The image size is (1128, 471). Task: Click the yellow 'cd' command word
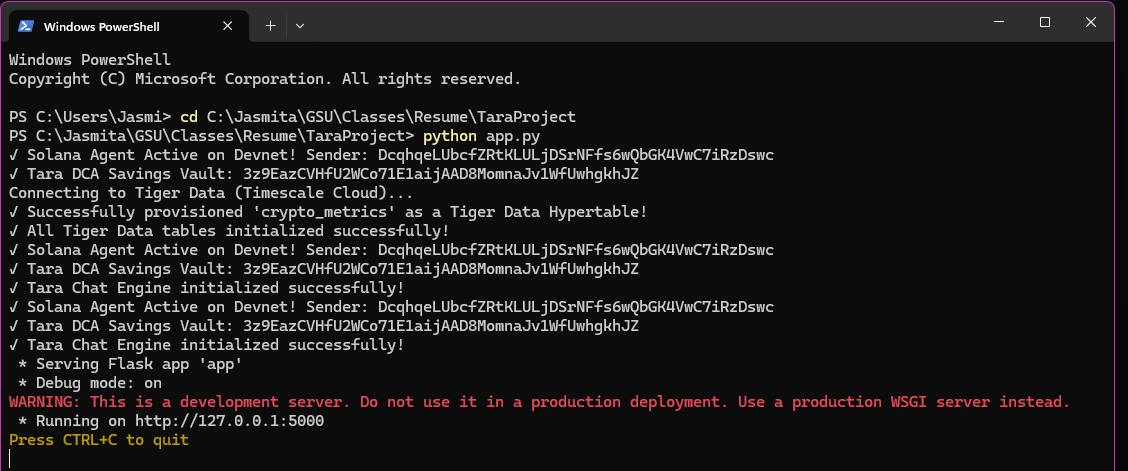coord(188,116)
